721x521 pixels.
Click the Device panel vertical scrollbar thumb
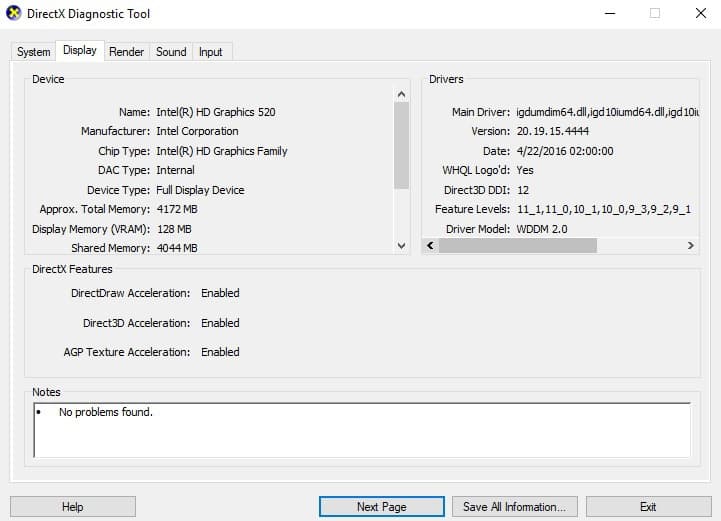tap(401, 145)
